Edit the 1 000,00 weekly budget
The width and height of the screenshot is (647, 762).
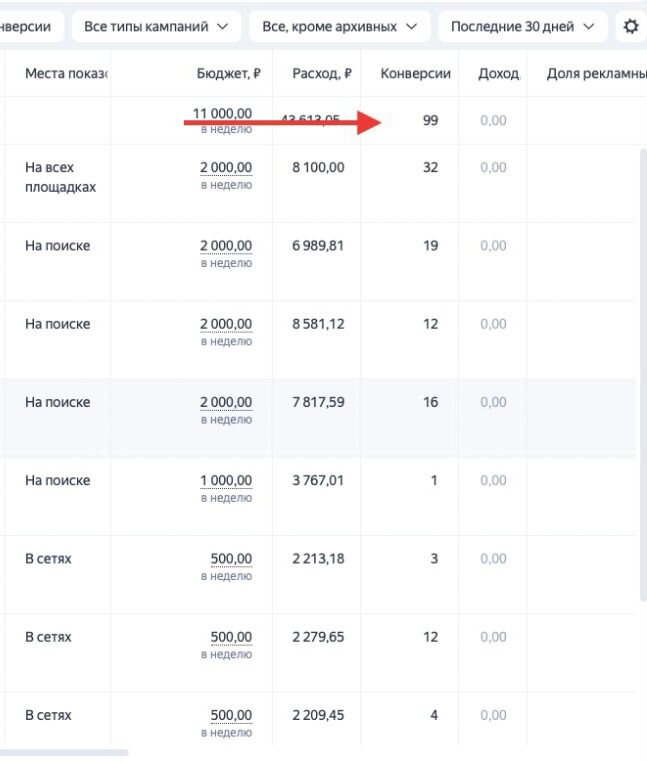226,481
